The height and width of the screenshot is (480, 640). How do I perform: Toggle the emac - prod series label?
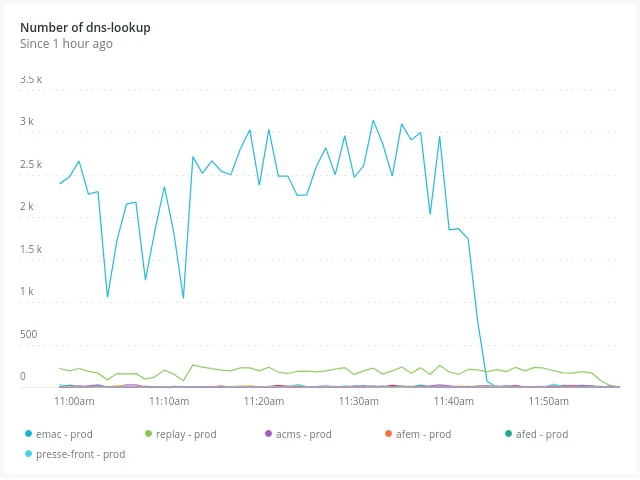click(66, 434)
